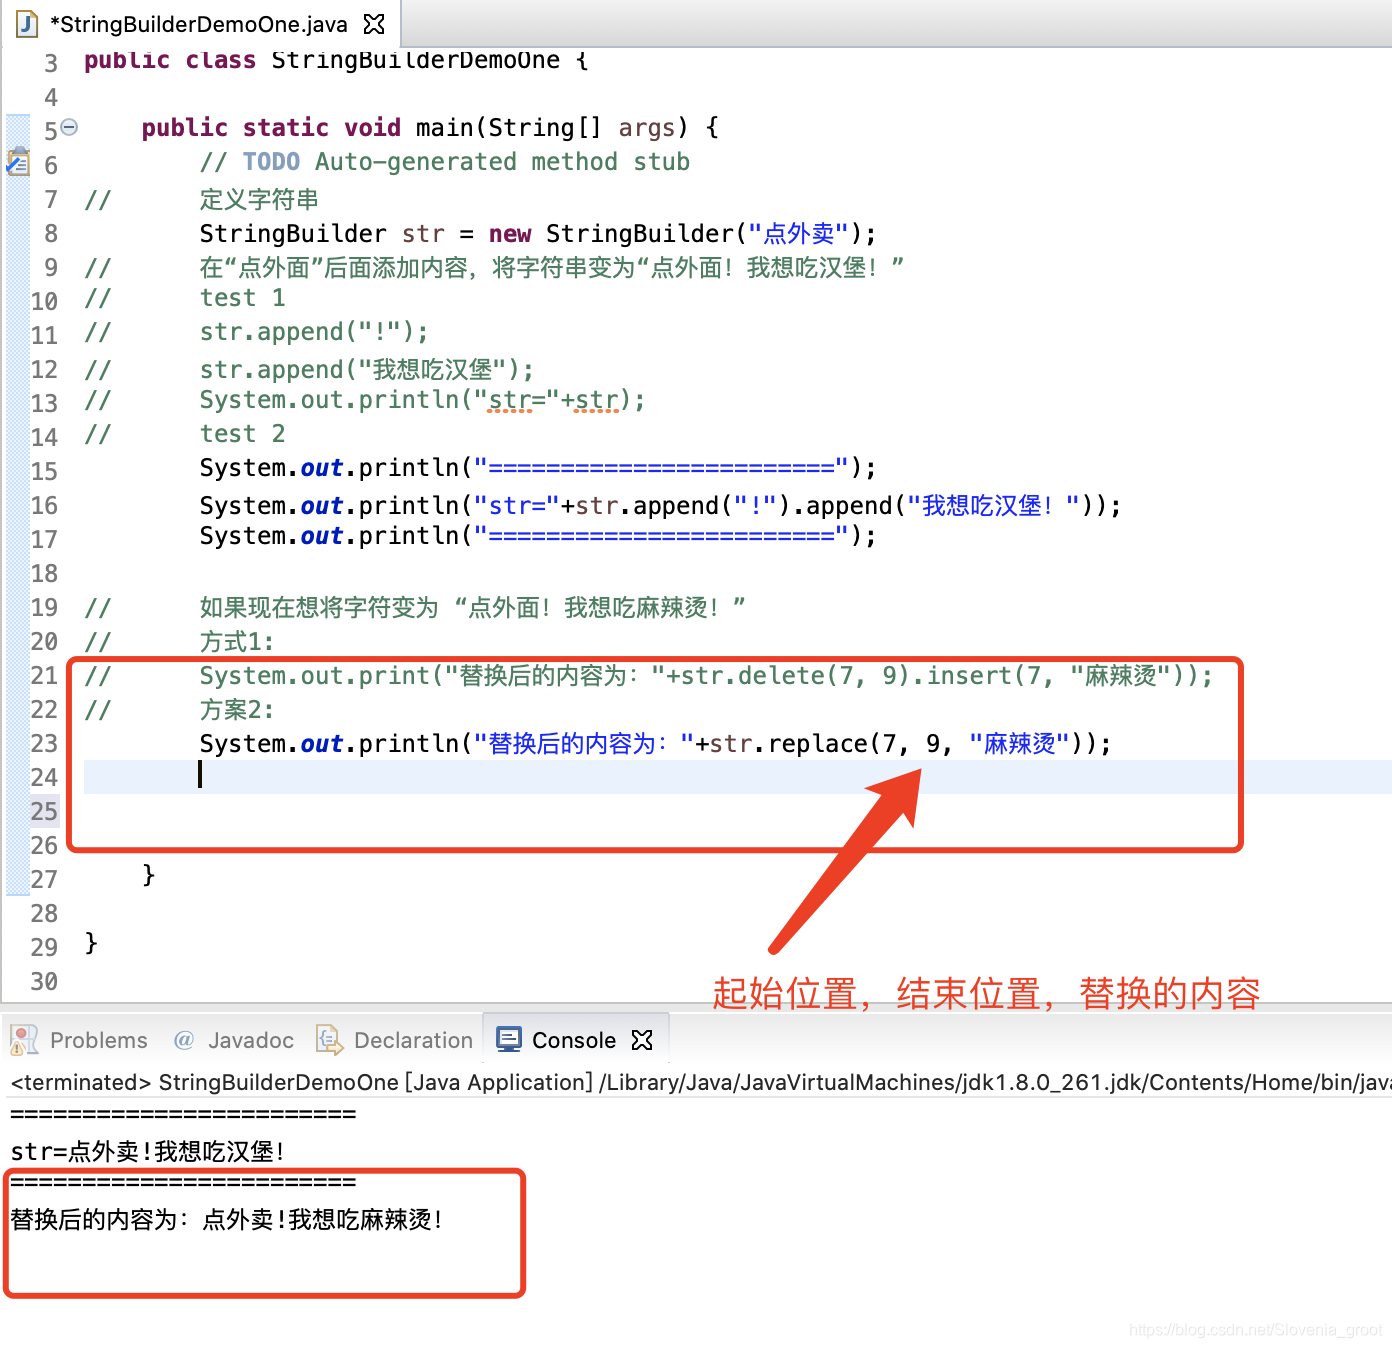
Task: Click the 'replace' method call on line 23
Action: pyautogui.click(x=818, y=743)
